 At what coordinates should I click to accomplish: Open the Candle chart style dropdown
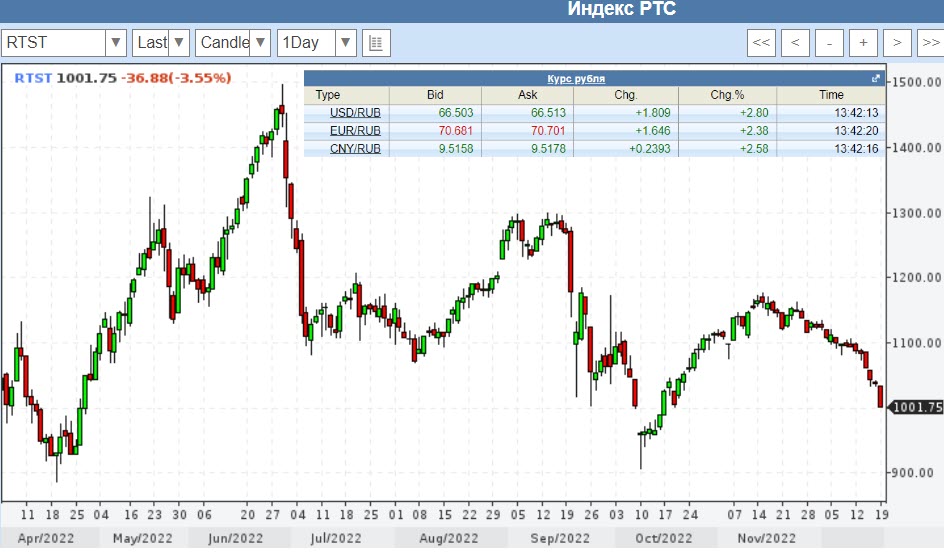pyautogui.click(x=260, y=43)
